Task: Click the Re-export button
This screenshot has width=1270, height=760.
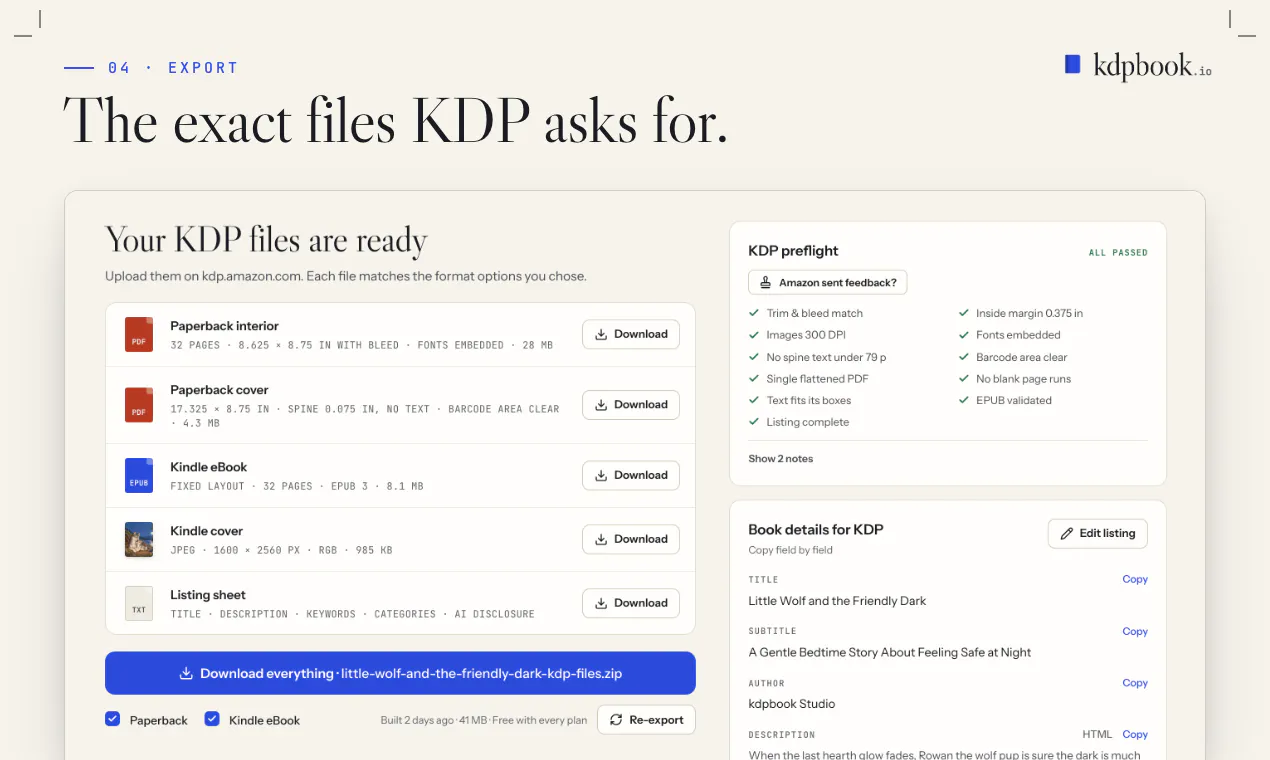Action: click(646, 720)
